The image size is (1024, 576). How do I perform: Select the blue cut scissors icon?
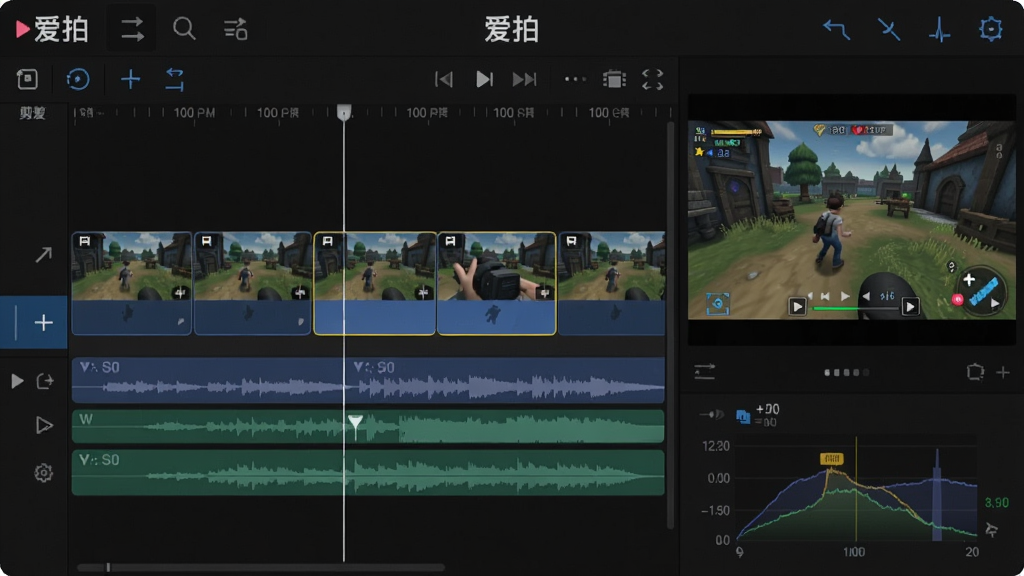(889, 29)
